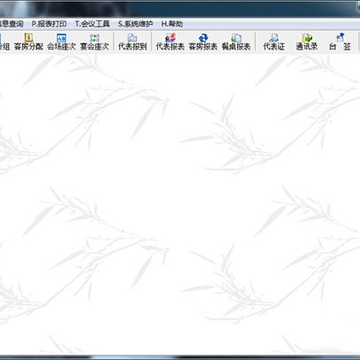
Task: Open the H.帮助 menu
Action: pos(172,24)
